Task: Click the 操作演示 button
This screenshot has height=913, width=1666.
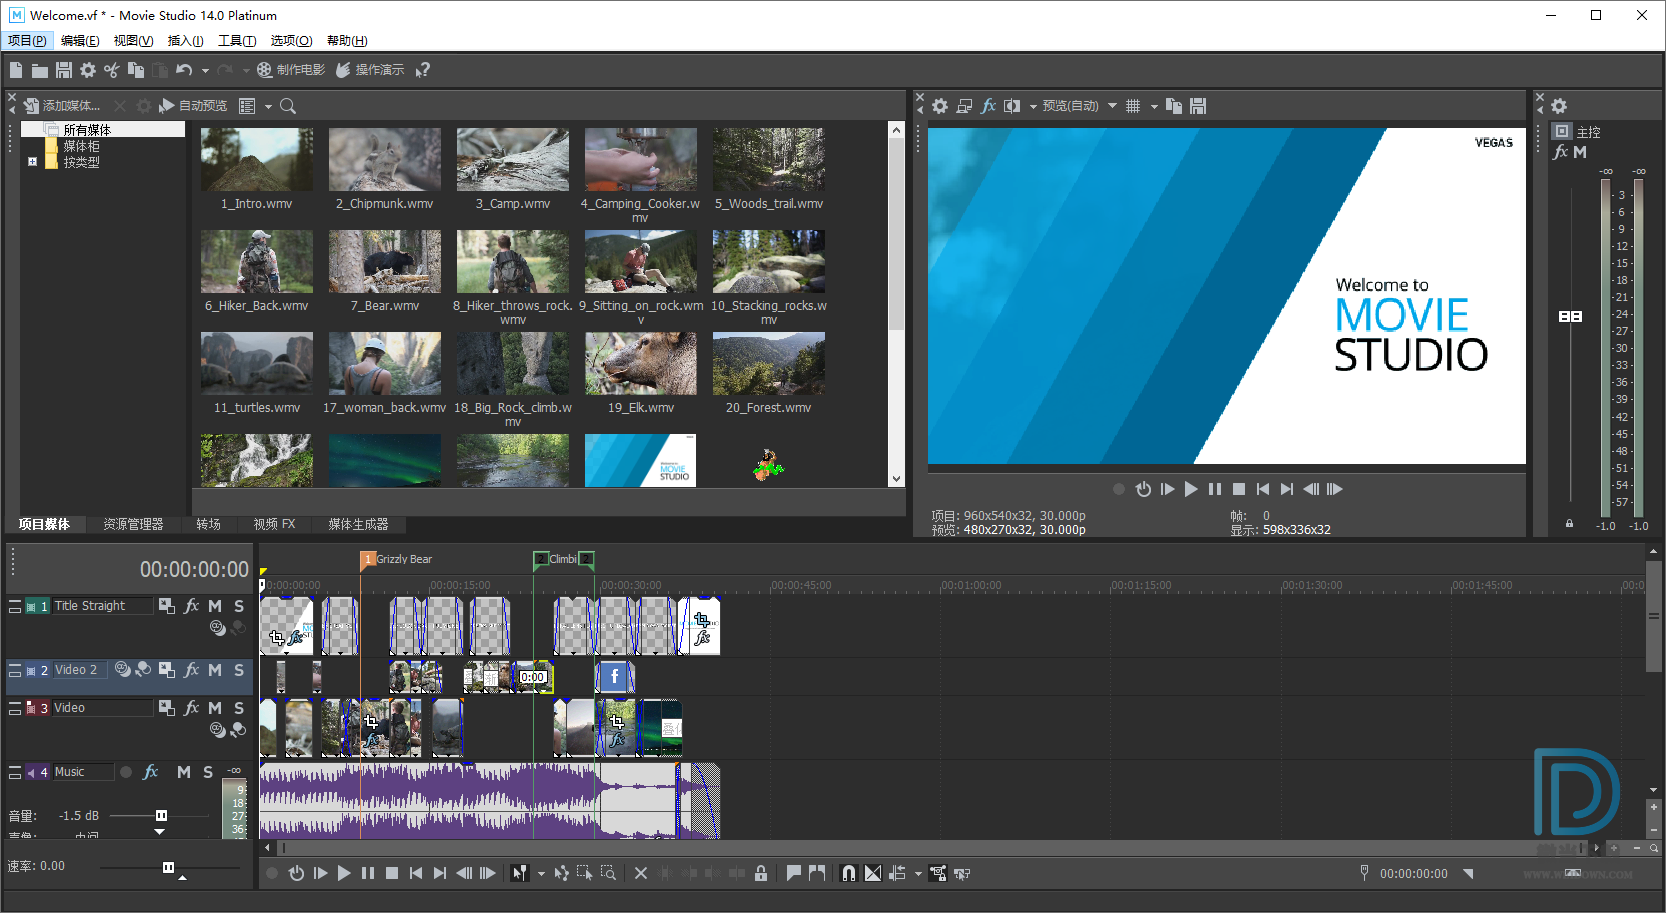Action: pyautogui.click(x=370, y=70)
